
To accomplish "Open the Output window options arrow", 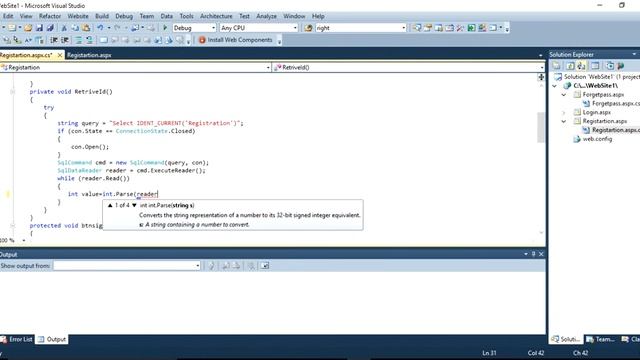I will tap(526, 254).
